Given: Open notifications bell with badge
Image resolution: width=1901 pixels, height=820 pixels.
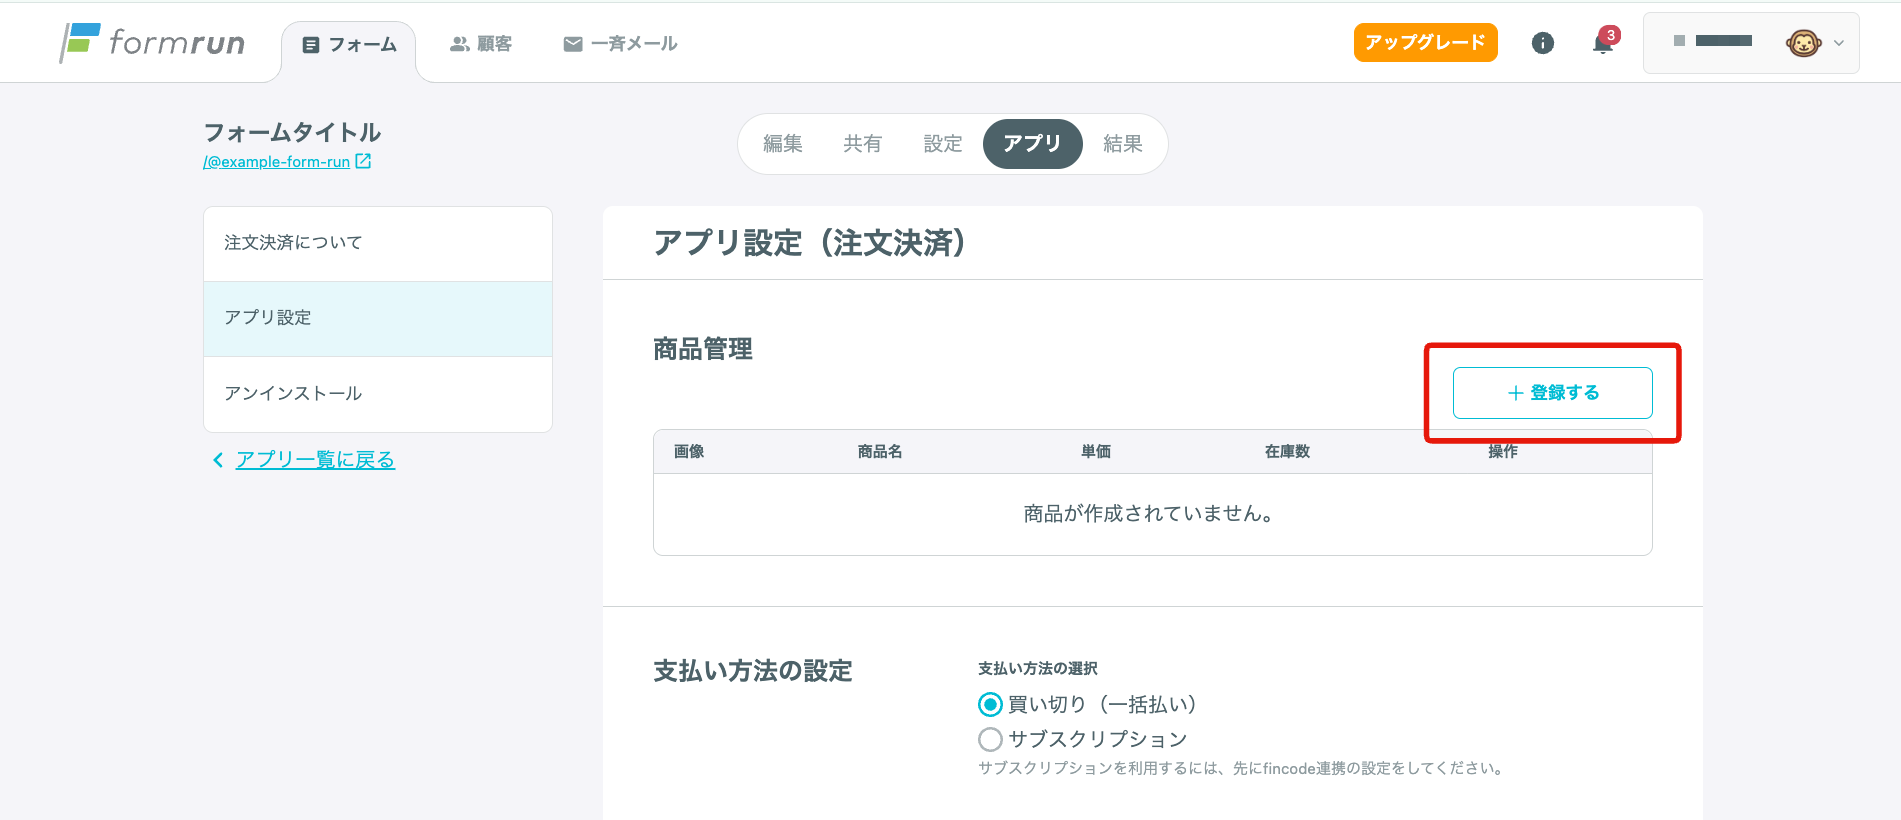Looking at the screenshot, I should [x=1603, y=44].
